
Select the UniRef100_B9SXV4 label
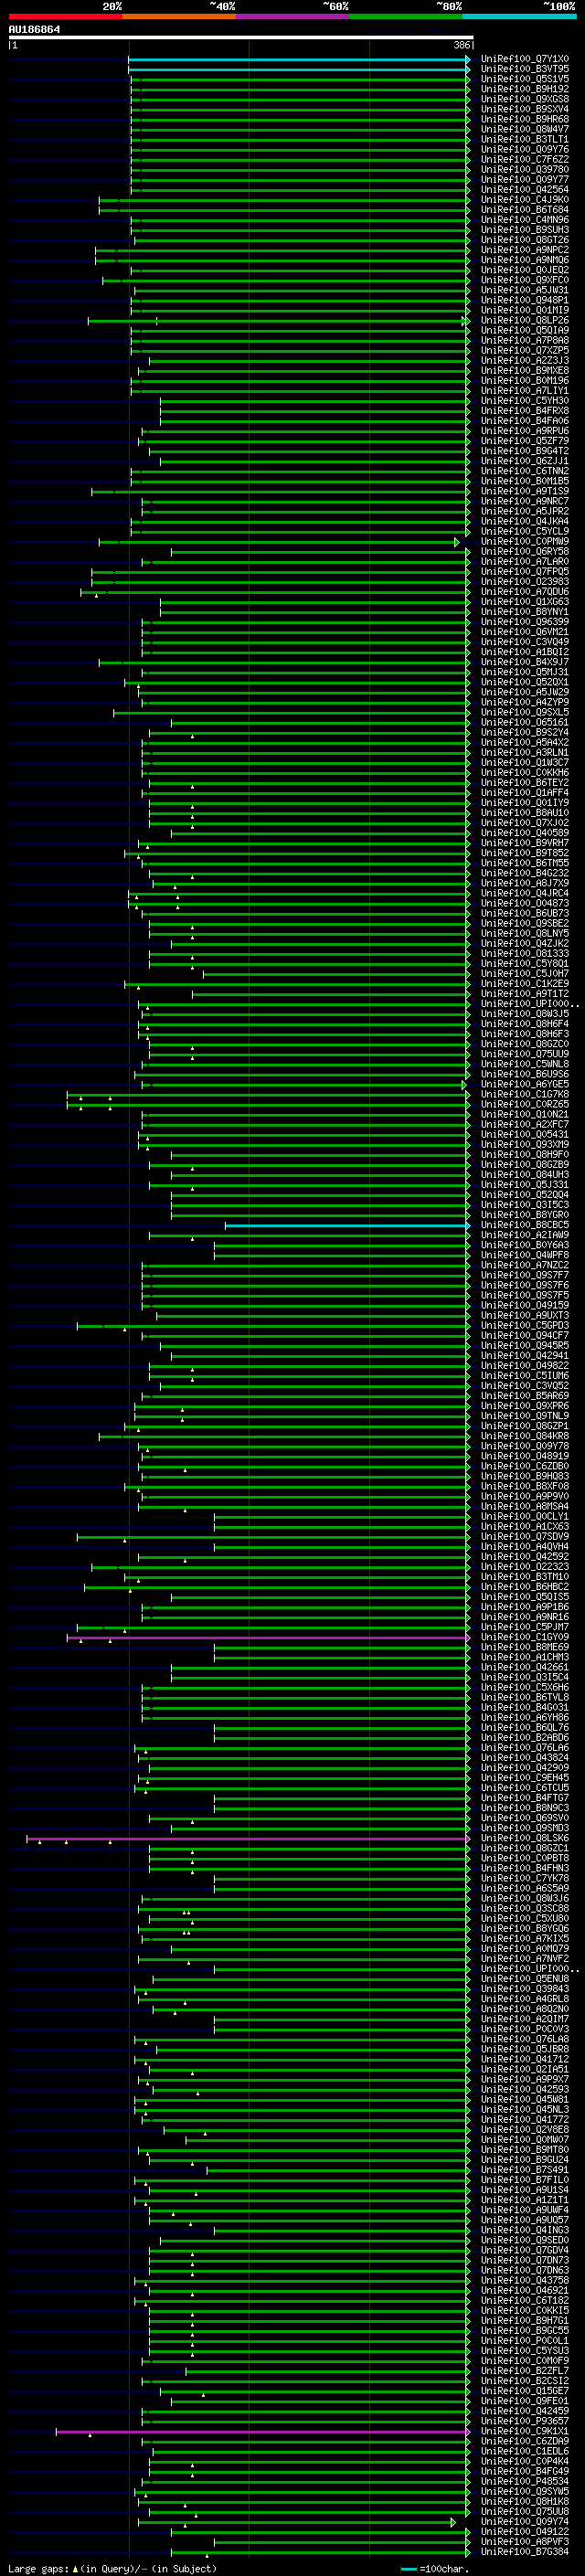[524, 109]
